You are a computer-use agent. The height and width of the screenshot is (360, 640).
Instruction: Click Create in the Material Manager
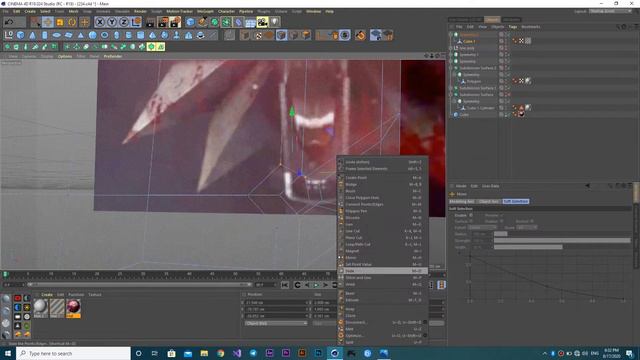coord(47,295)
